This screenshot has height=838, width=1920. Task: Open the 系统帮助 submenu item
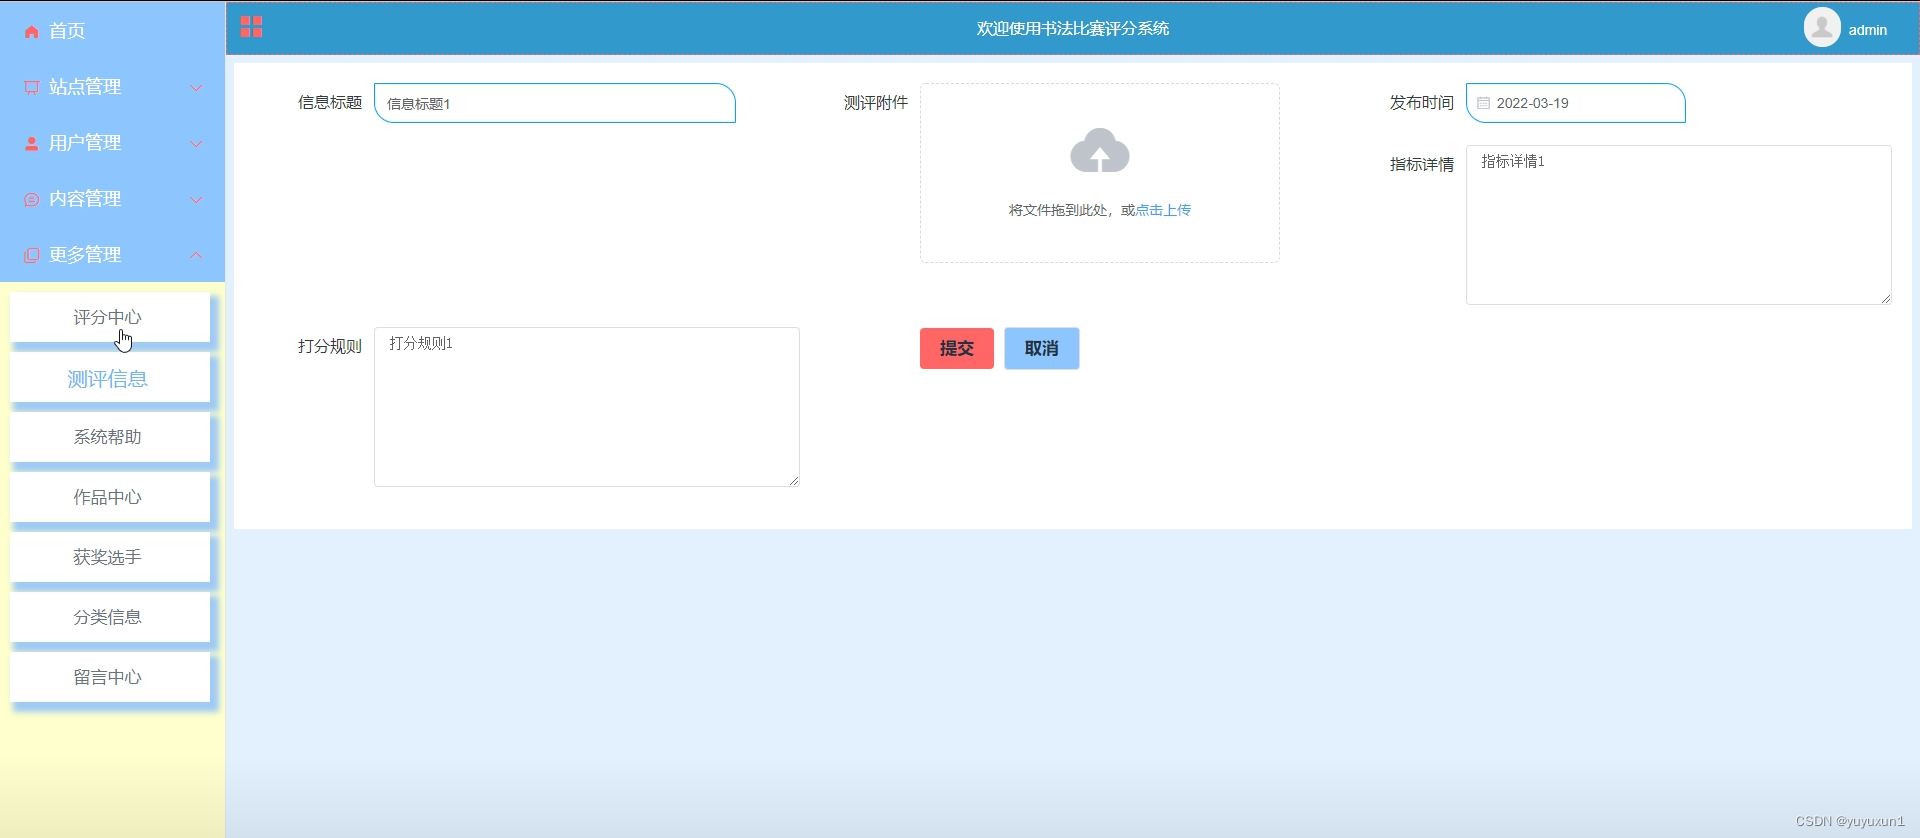[x=110, y=437]
